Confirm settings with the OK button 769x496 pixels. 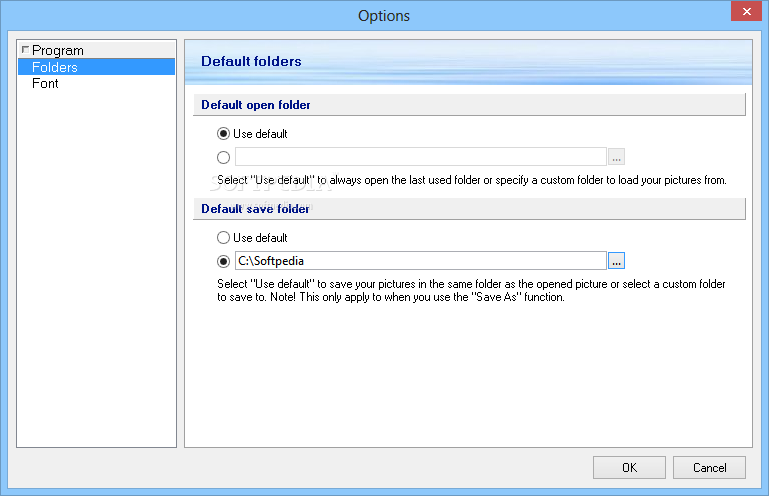[x=629, y=468]
